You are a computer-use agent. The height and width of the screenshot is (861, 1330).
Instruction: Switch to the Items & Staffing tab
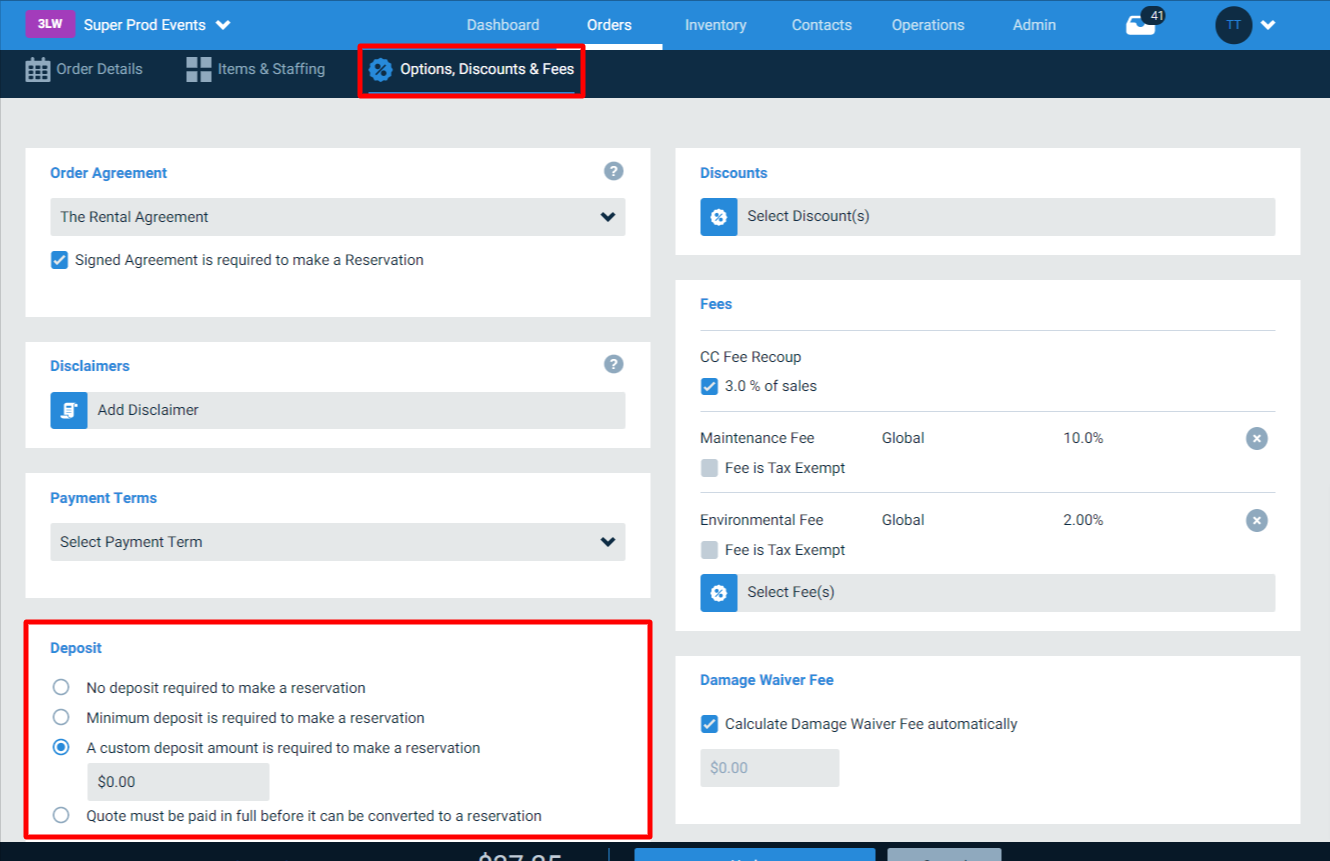click(x=256, y=69)
